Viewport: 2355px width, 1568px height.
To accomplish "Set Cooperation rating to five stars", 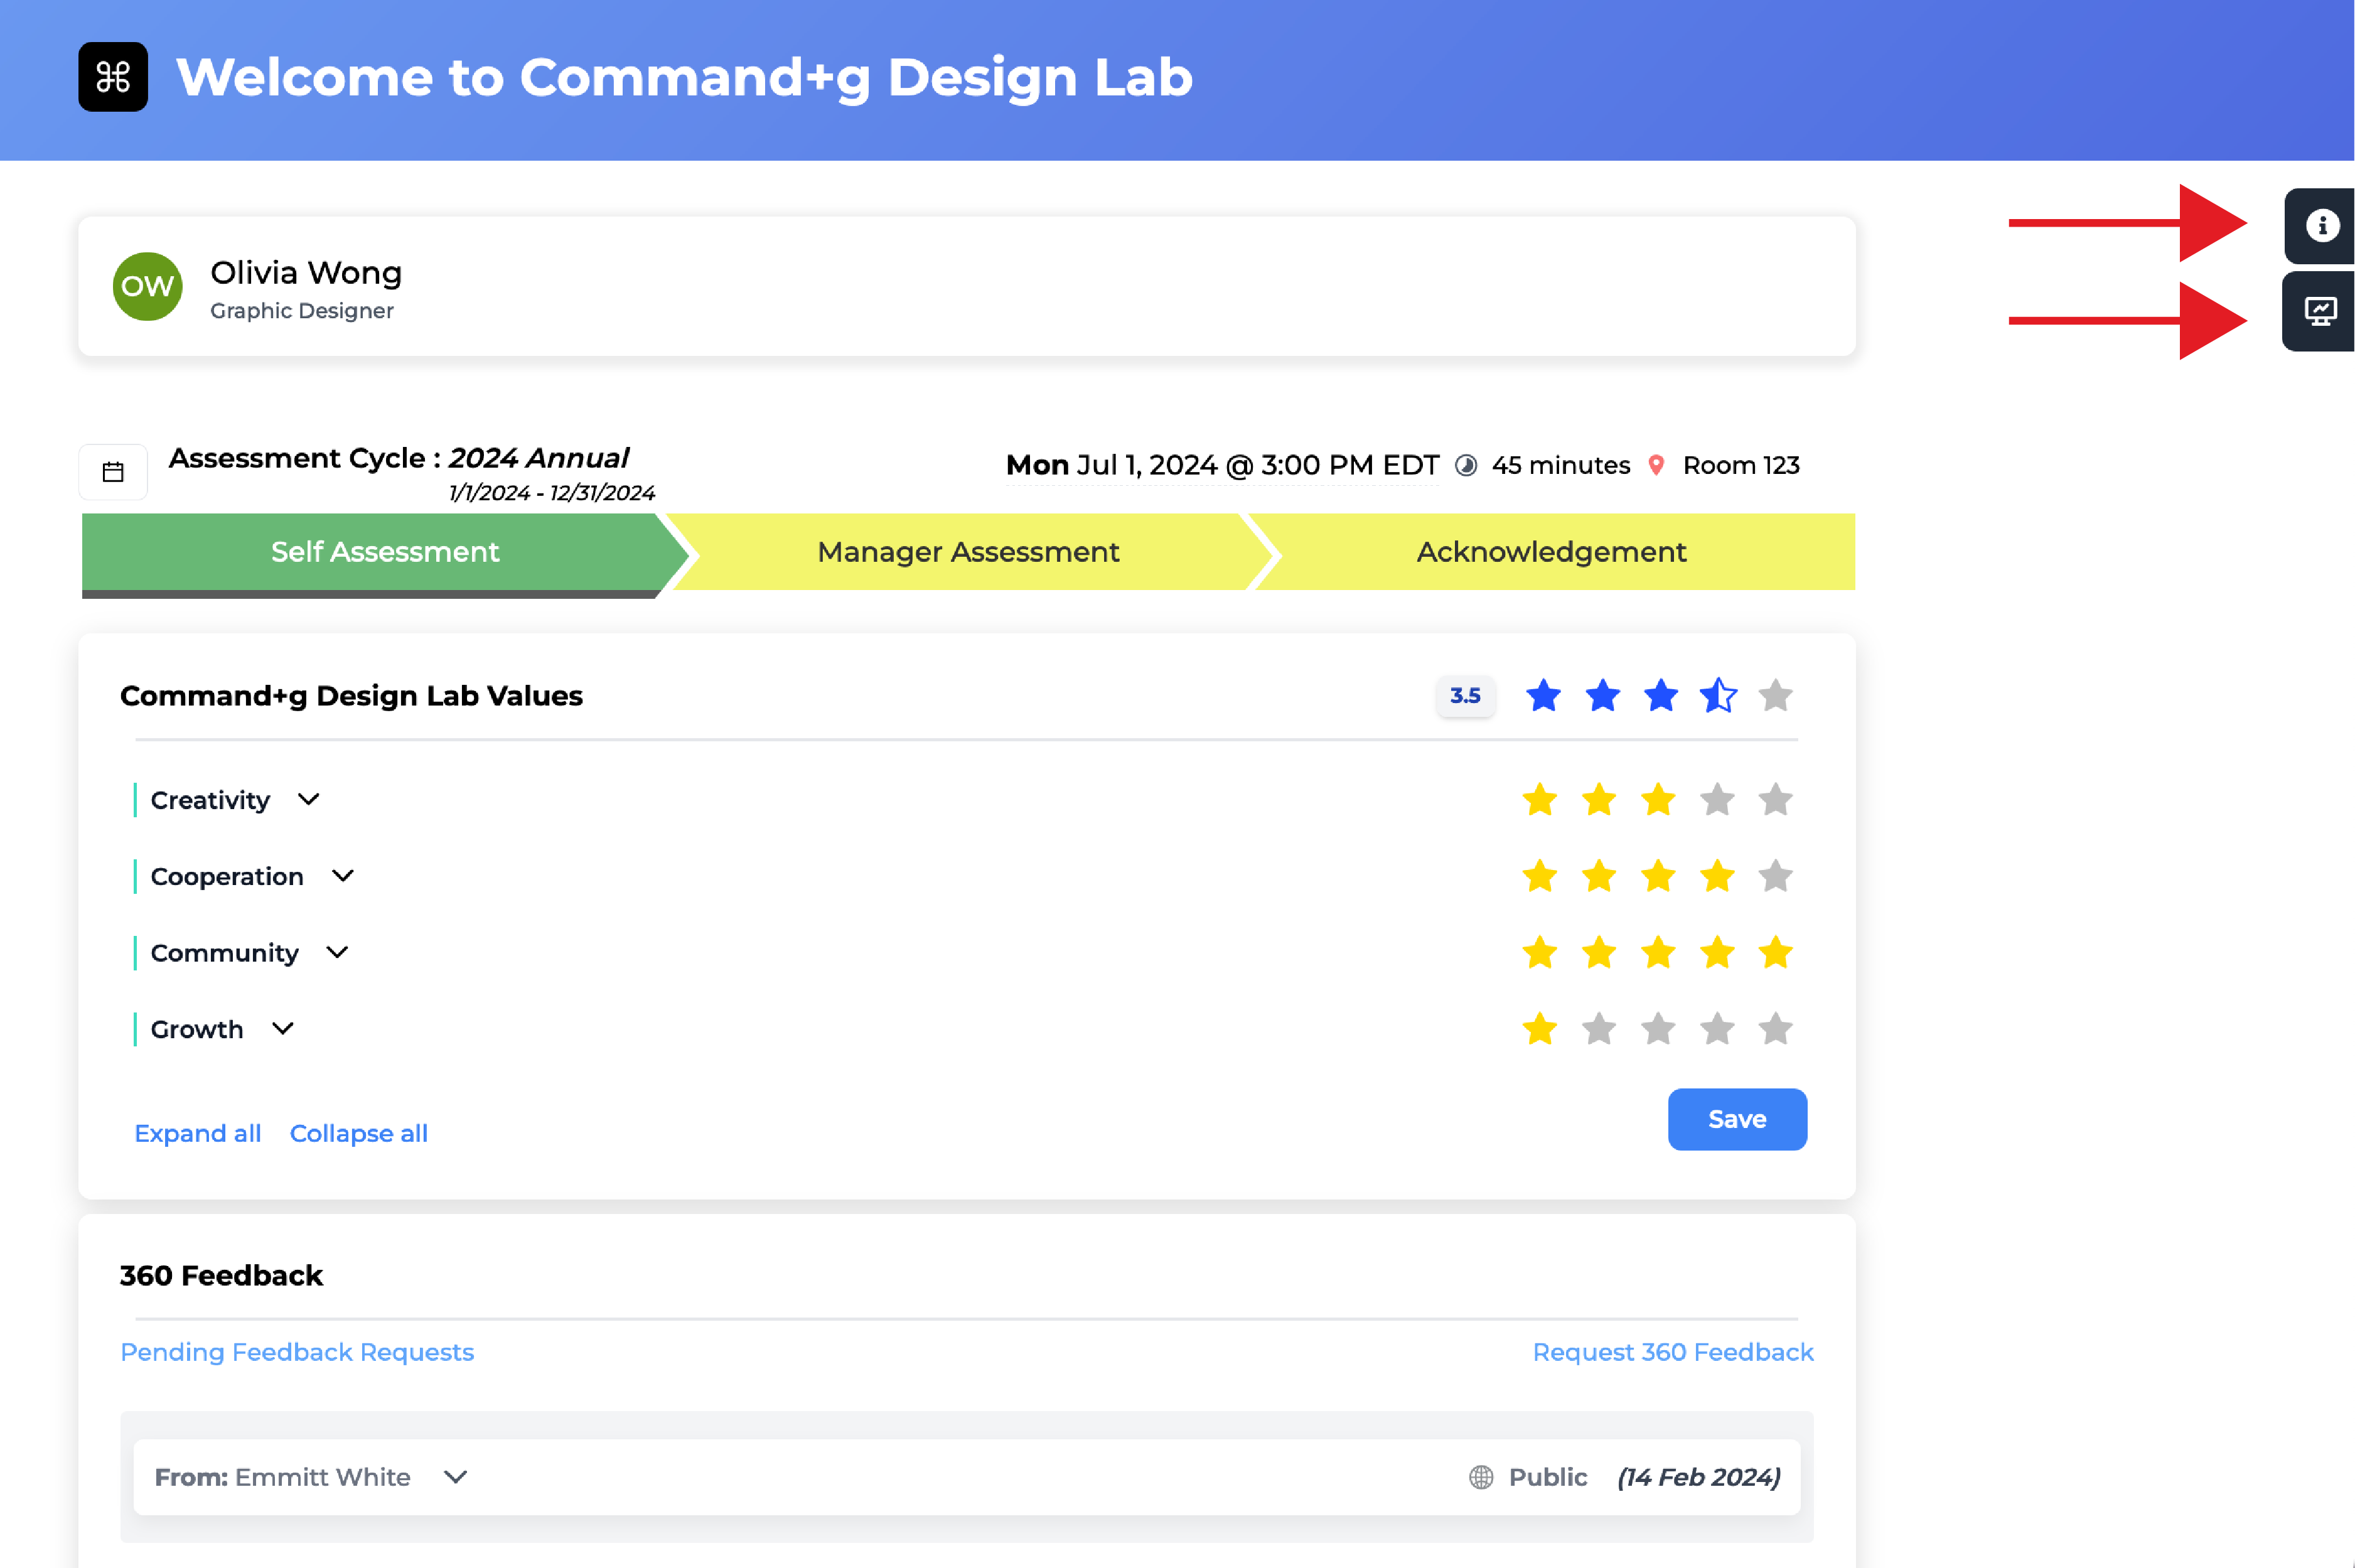I will (1775, 877).
